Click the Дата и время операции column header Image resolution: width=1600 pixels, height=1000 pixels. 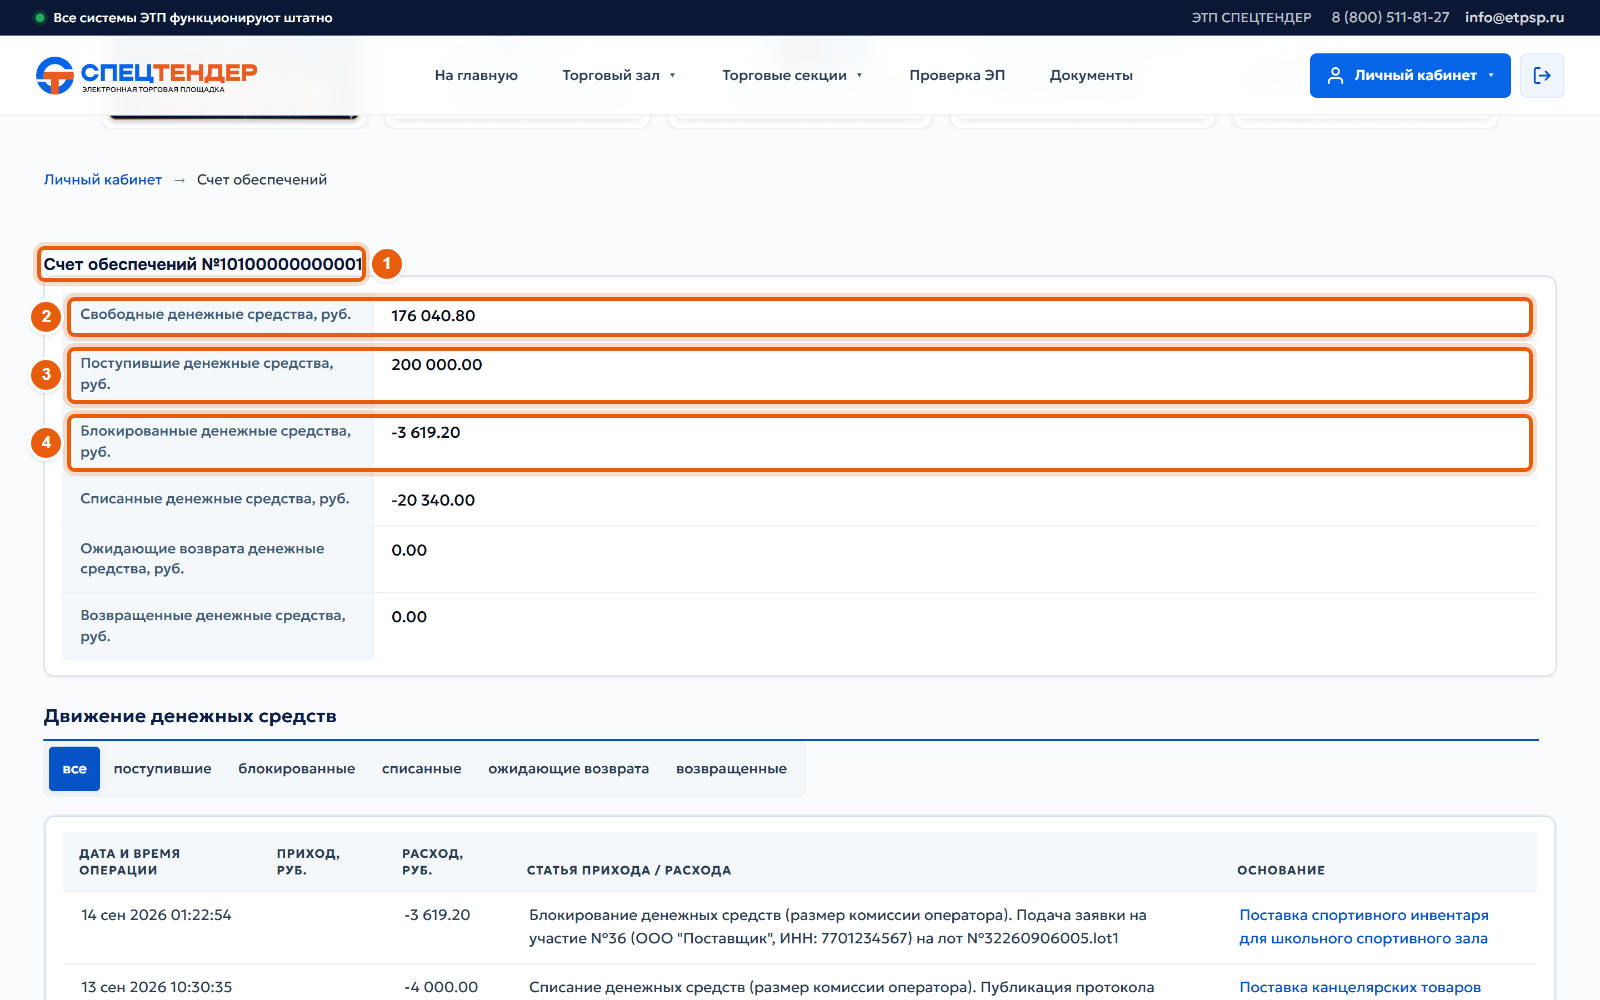point(130,862)
